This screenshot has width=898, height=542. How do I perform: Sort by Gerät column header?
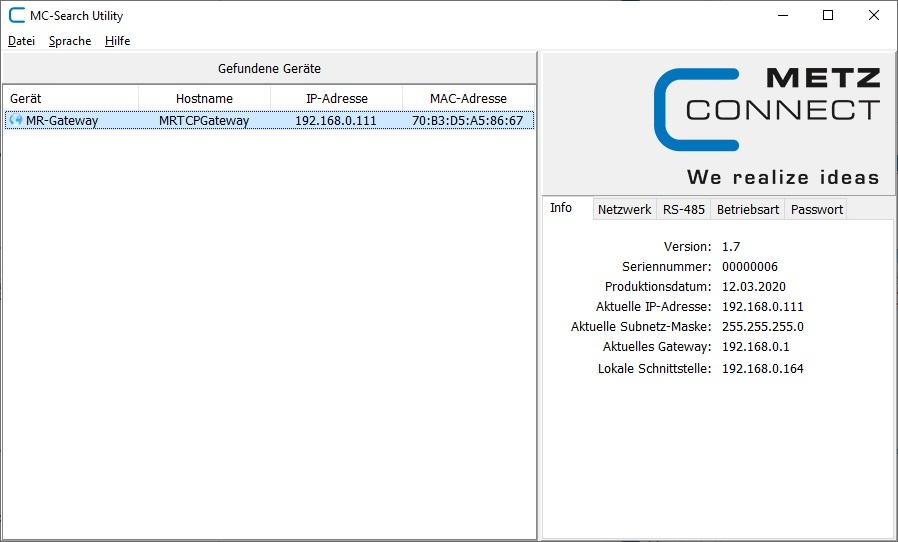click(70, 98)
